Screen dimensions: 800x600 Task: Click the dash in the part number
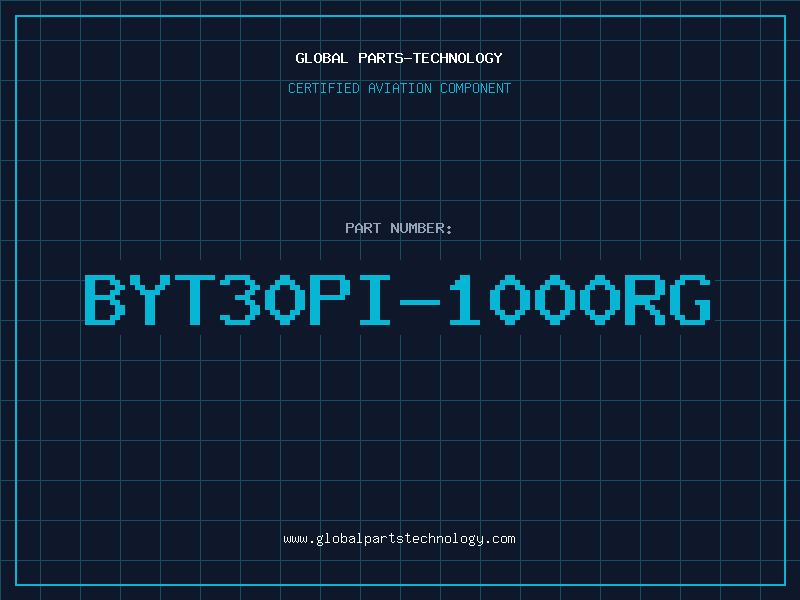pyautogui.click(x=420, y=302)
